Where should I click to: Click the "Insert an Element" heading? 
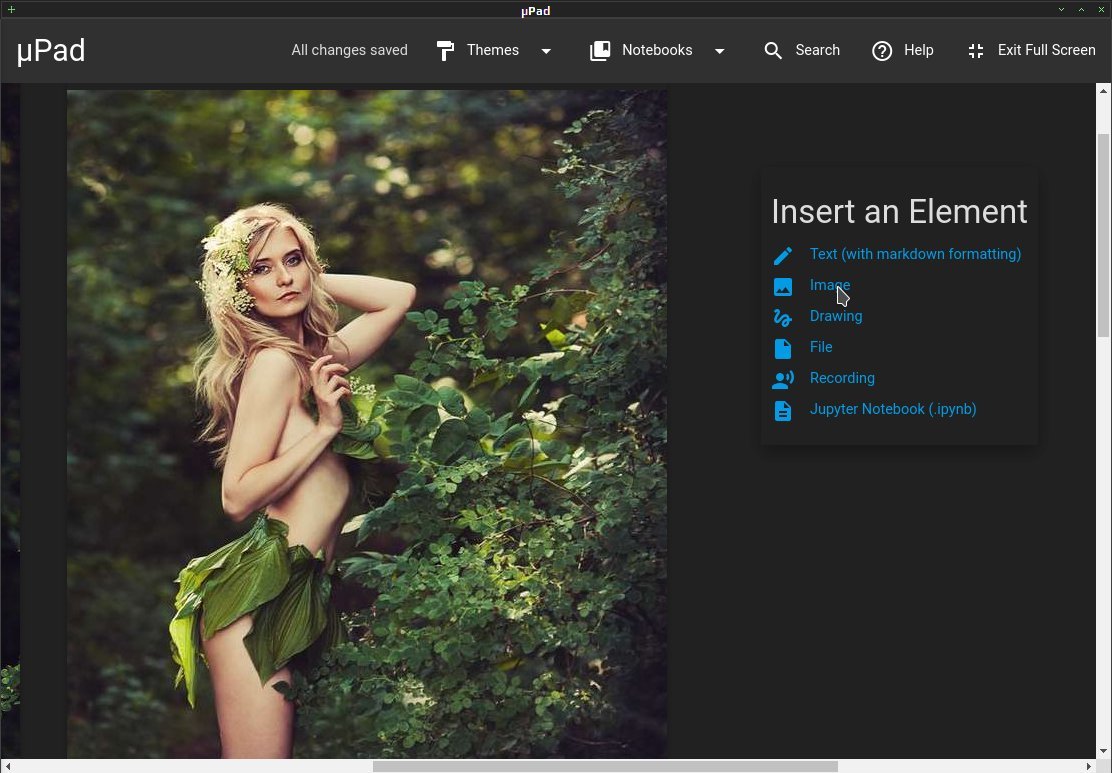899,211
